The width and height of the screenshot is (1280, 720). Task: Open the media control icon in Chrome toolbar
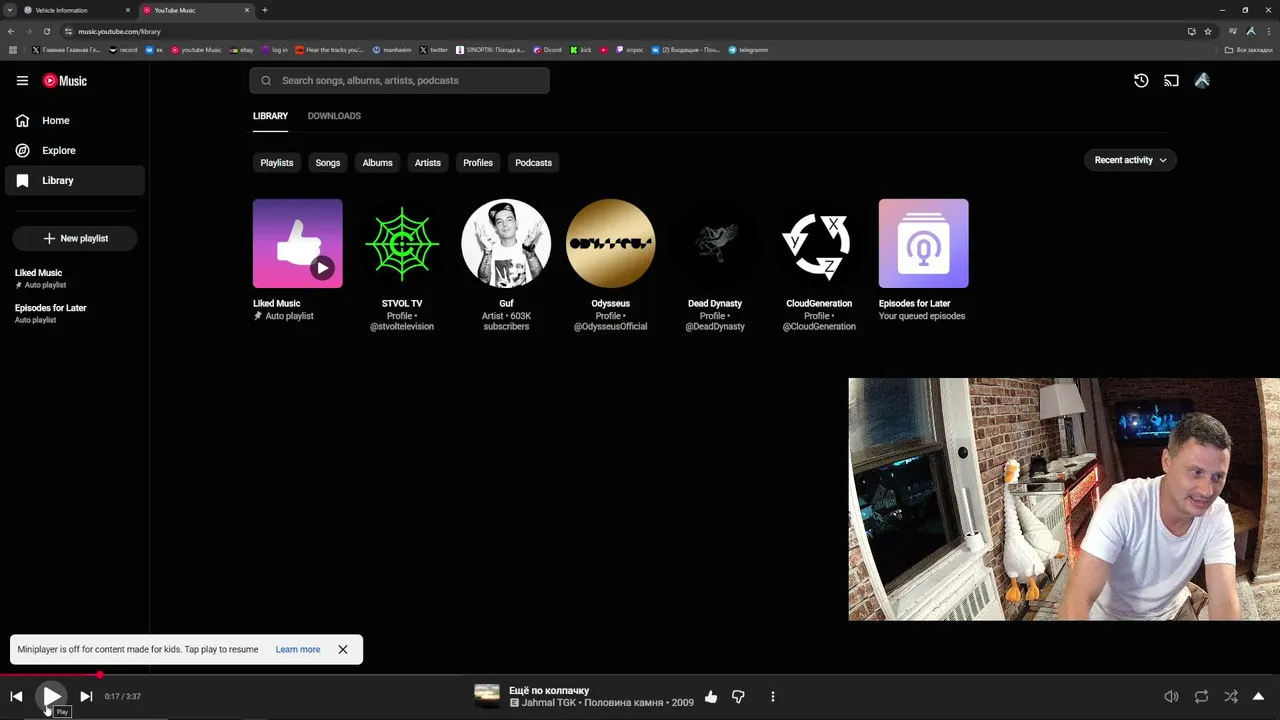(x=1233, y=31)
